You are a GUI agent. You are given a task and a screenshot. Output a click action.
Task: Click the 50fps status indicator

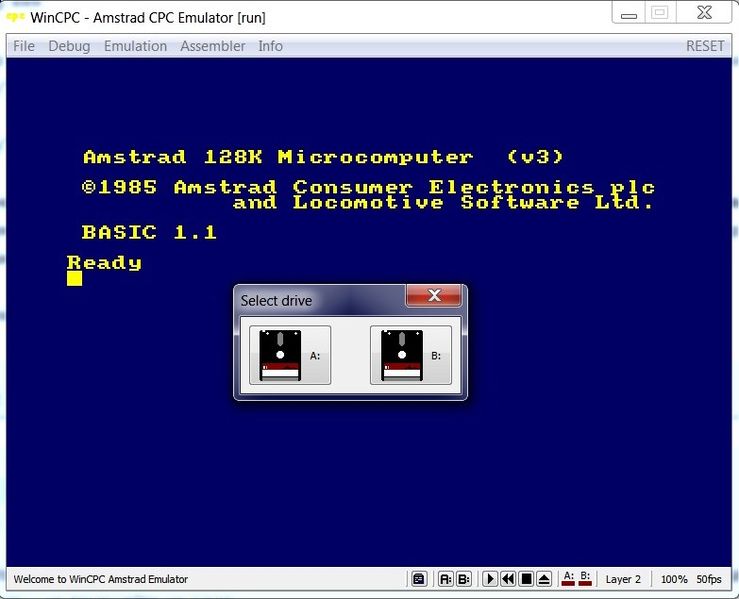click(709, 579)
